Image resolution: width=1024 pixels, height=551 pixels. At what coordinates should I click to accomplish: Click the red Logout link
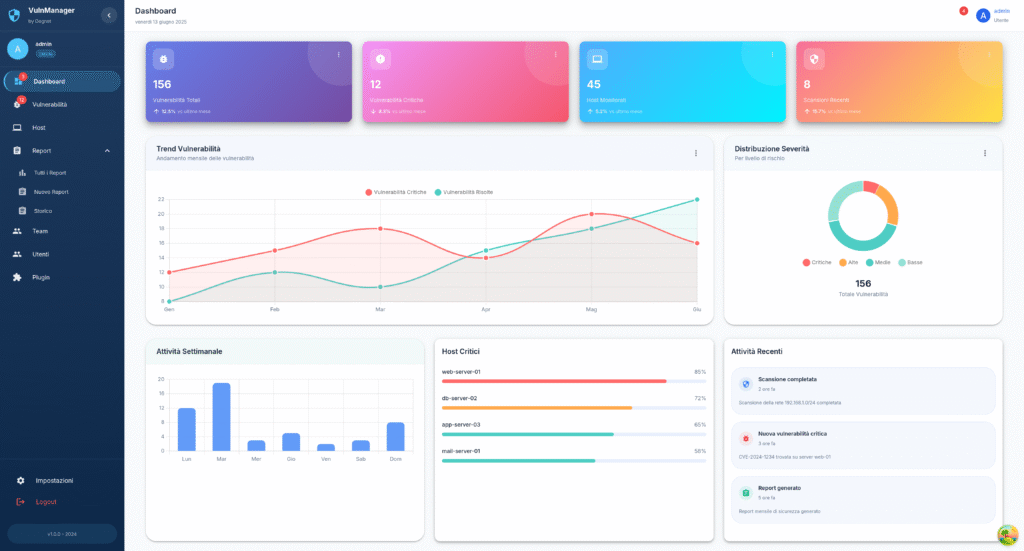point(46,502)
